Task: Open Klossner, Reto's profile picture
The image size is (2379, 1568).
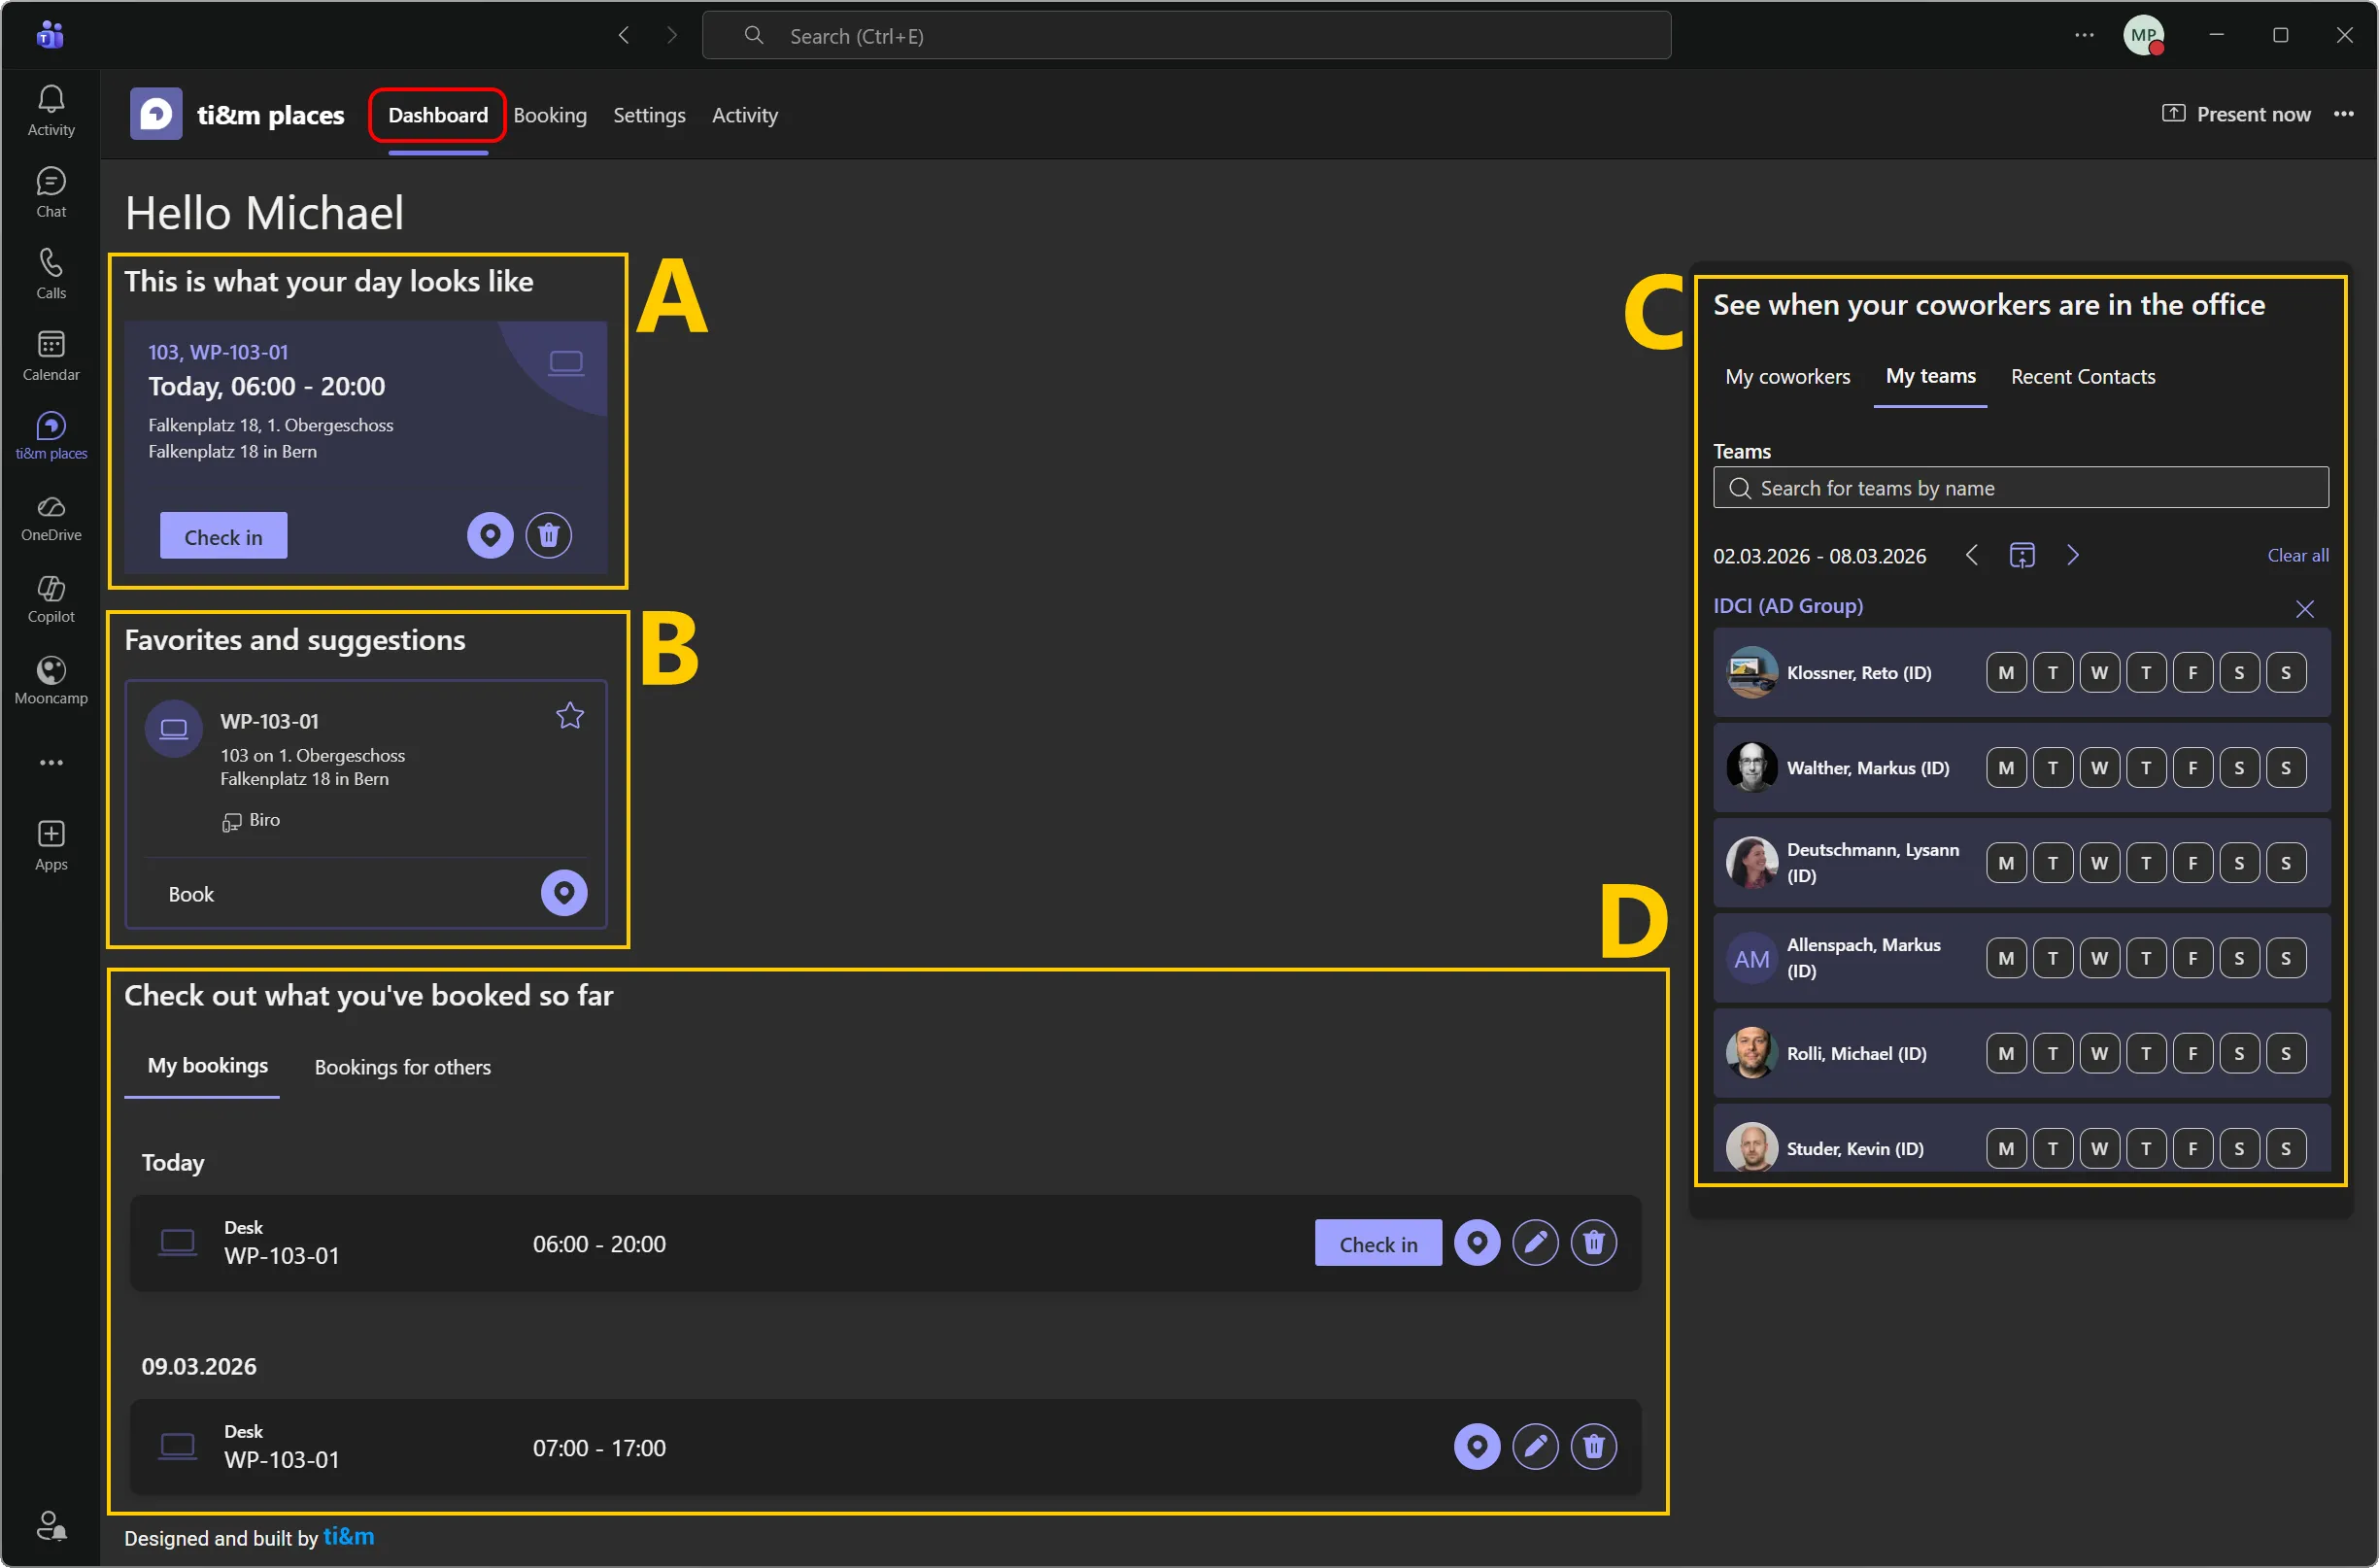Action: (x=1751, y=673)
